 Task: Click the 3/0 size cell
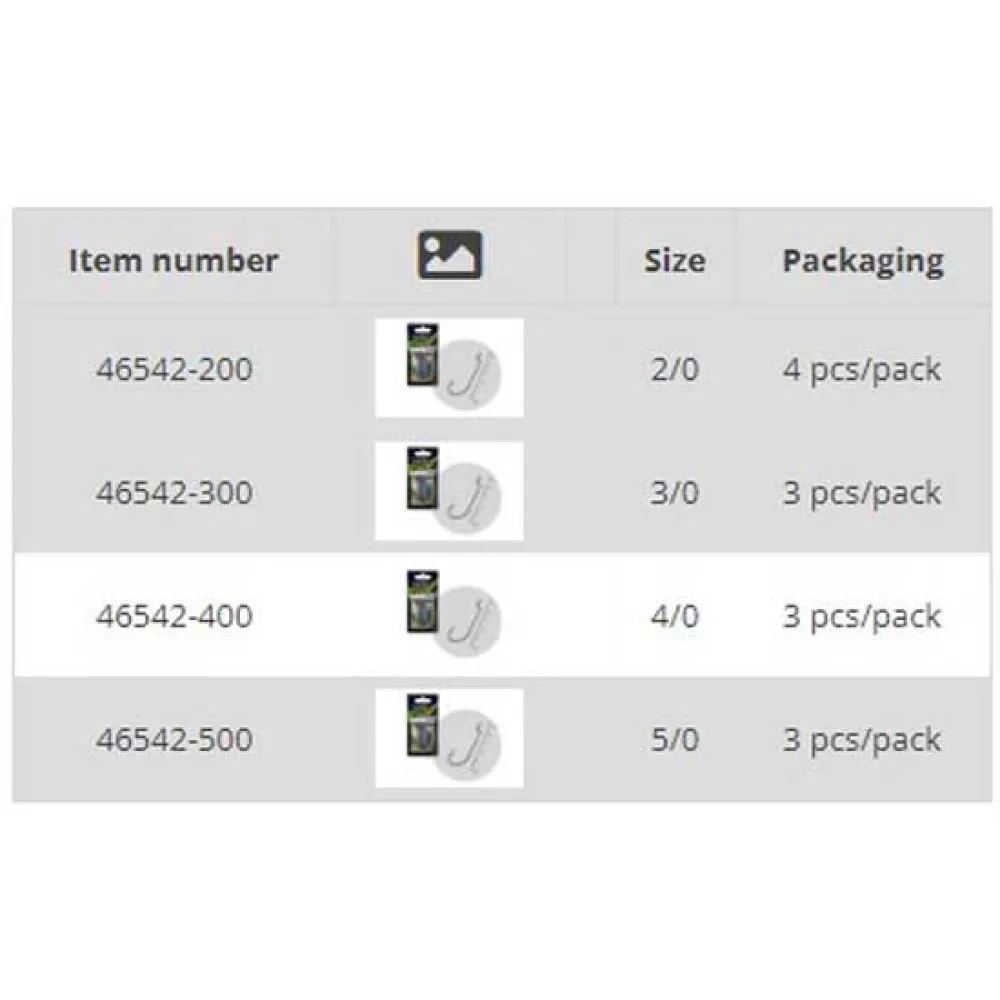tap(674, 493)
